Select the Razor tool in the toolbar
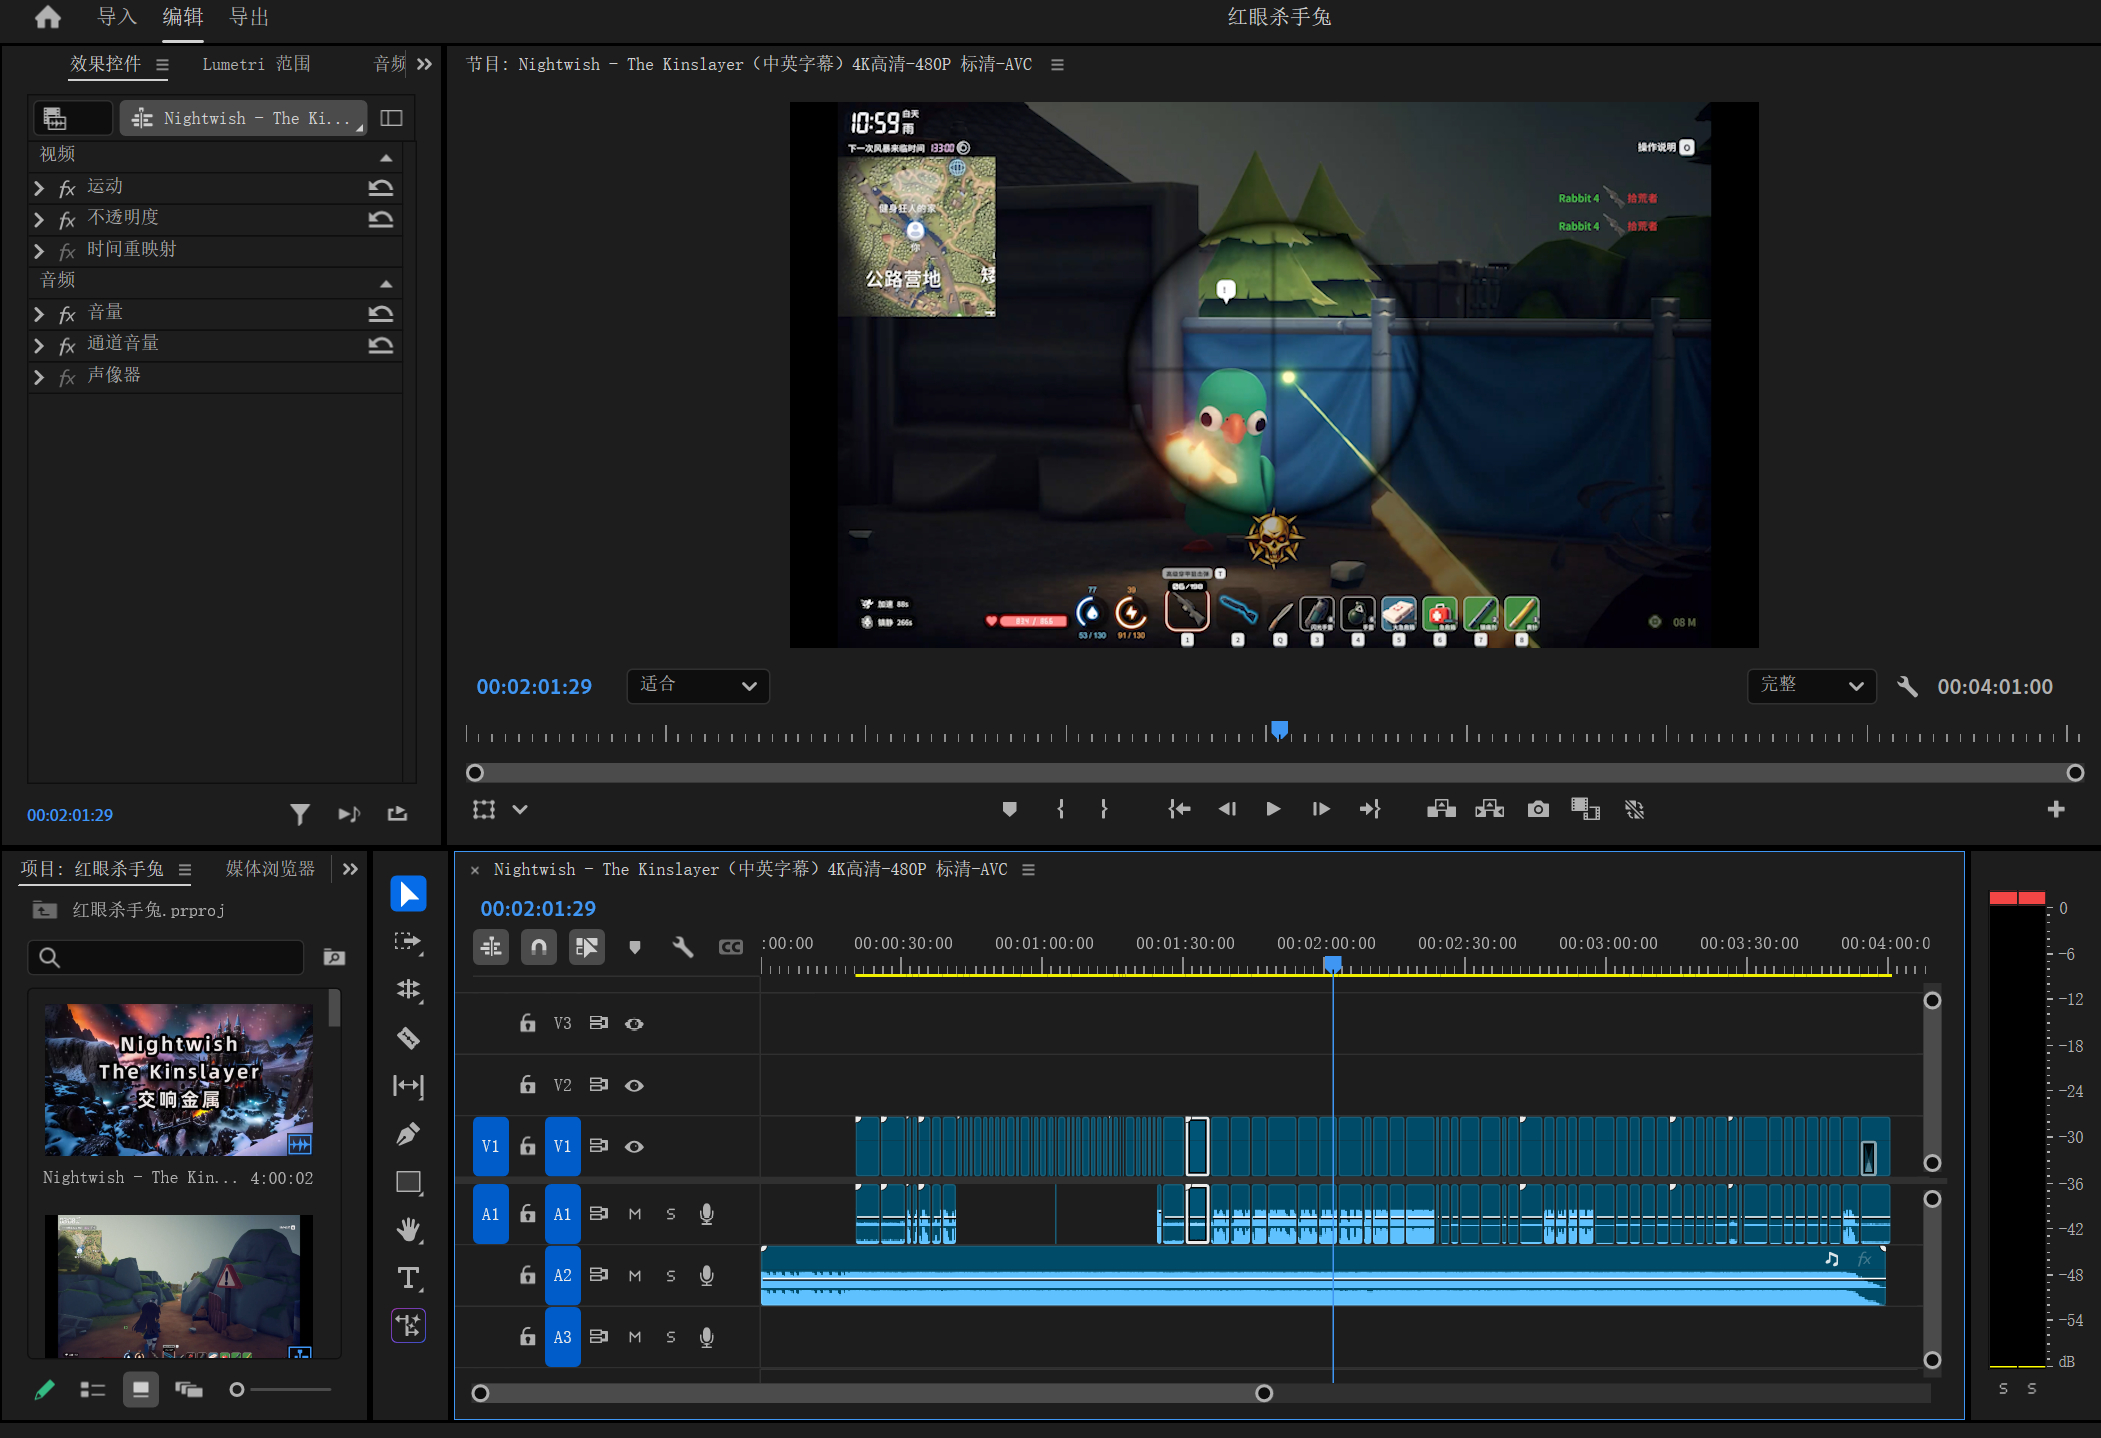This screenshot has height=1438, width=2101. (408, 1038)
